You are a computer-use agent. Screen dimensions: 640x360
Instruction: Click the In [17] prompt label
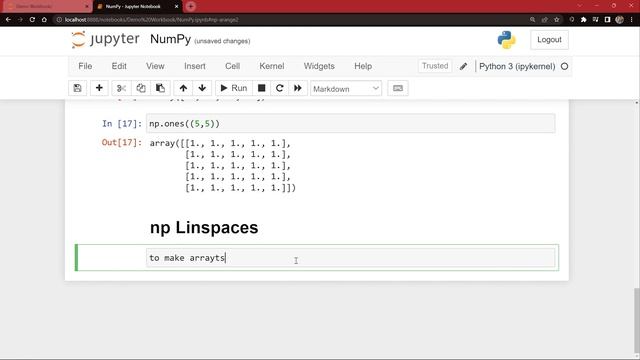(122, 124)
